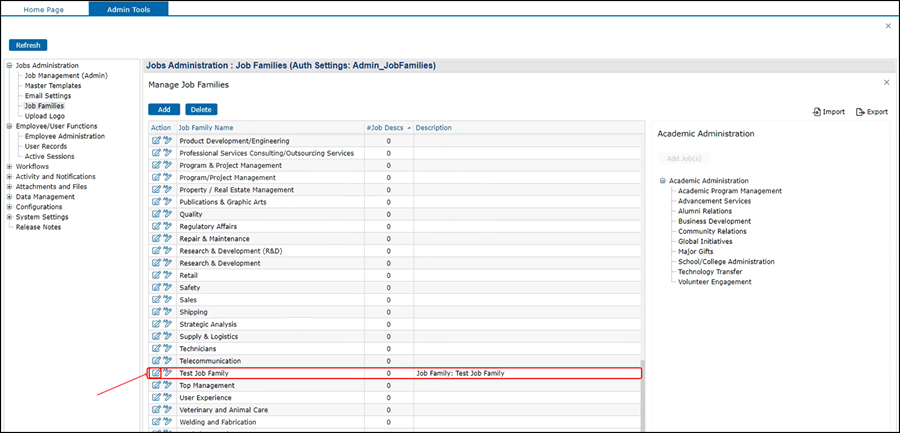Click the edit icon for Top Management
Viewport: 900px width, 433px height.
[x=156, y=386]
